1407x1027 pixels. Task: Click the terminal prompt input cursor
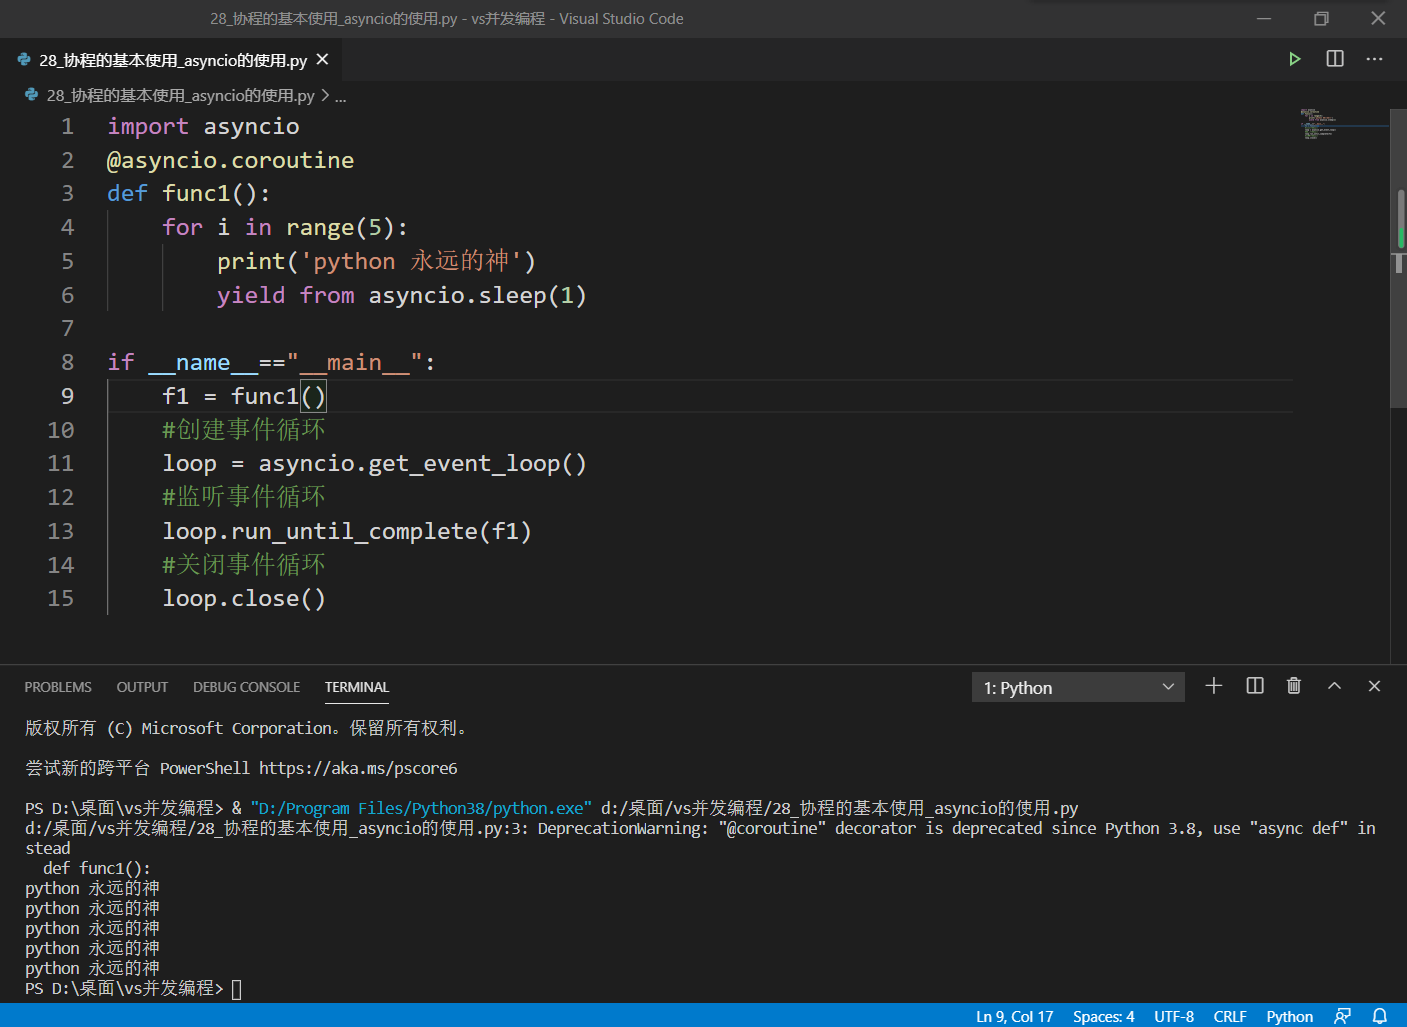(237, 989)
